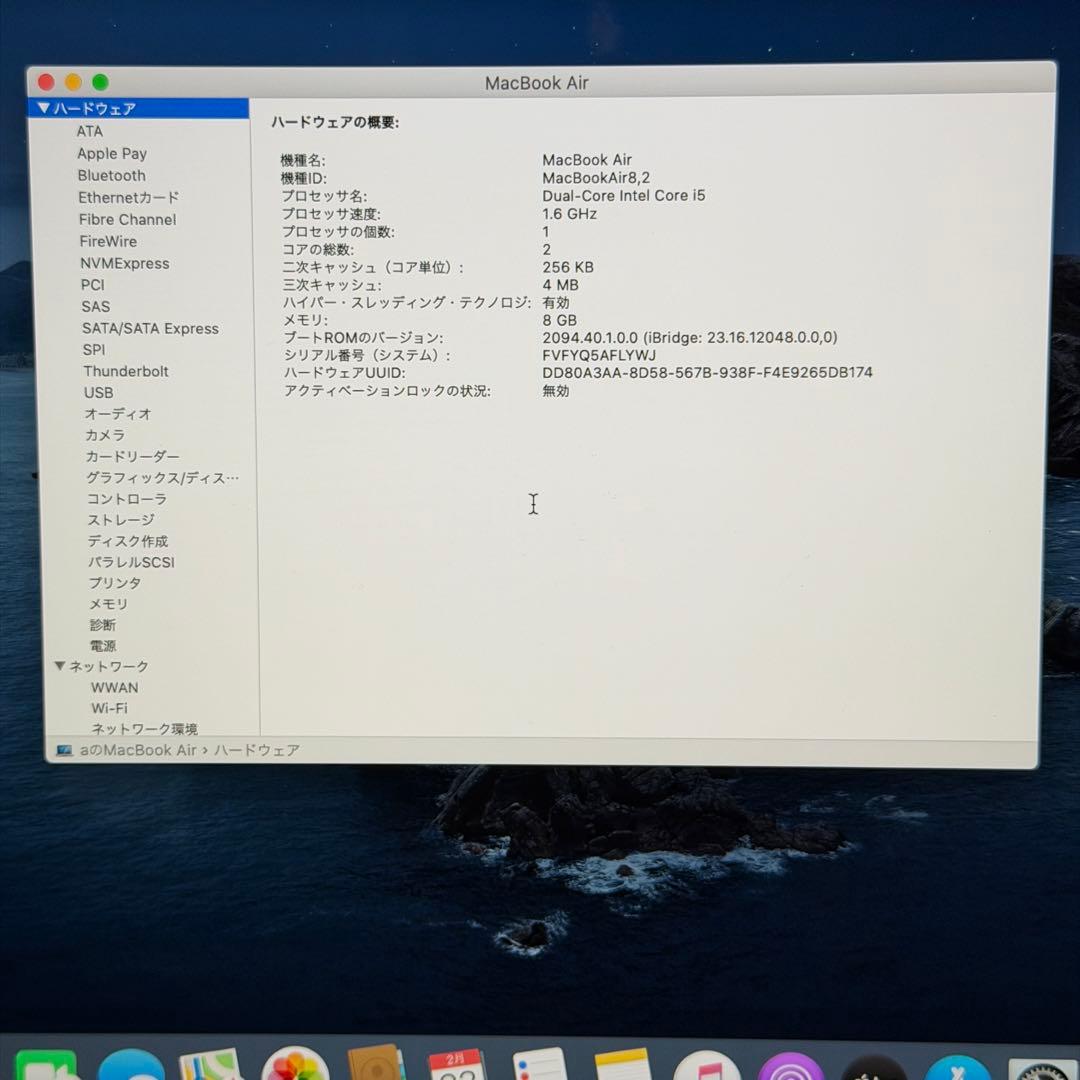Click the activation lock status 無効
This screenshot has height=1080, width=1080.
[x=556, y=391]
